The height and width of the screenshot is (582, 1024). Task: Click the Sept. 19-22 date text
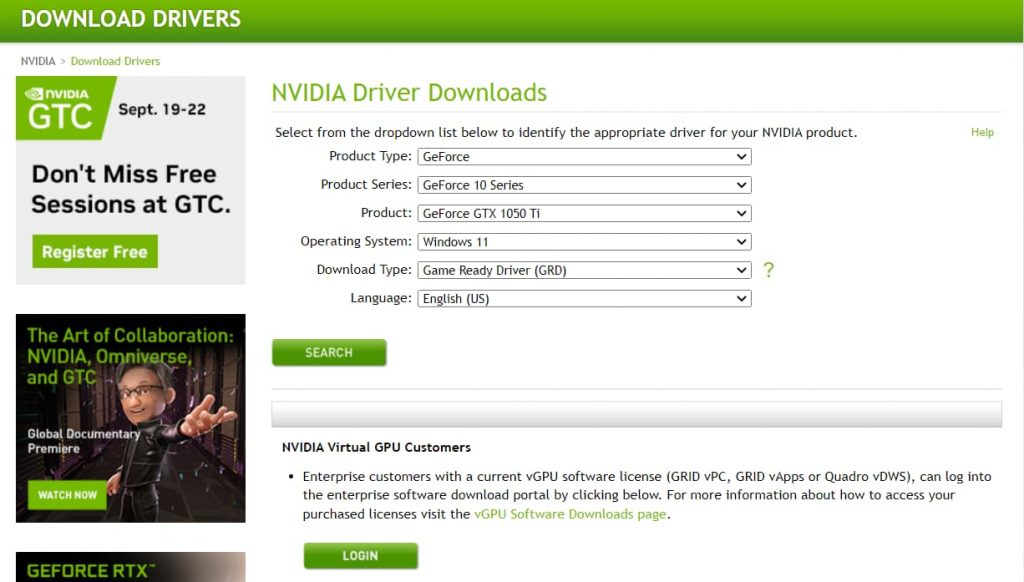[162, 109]
